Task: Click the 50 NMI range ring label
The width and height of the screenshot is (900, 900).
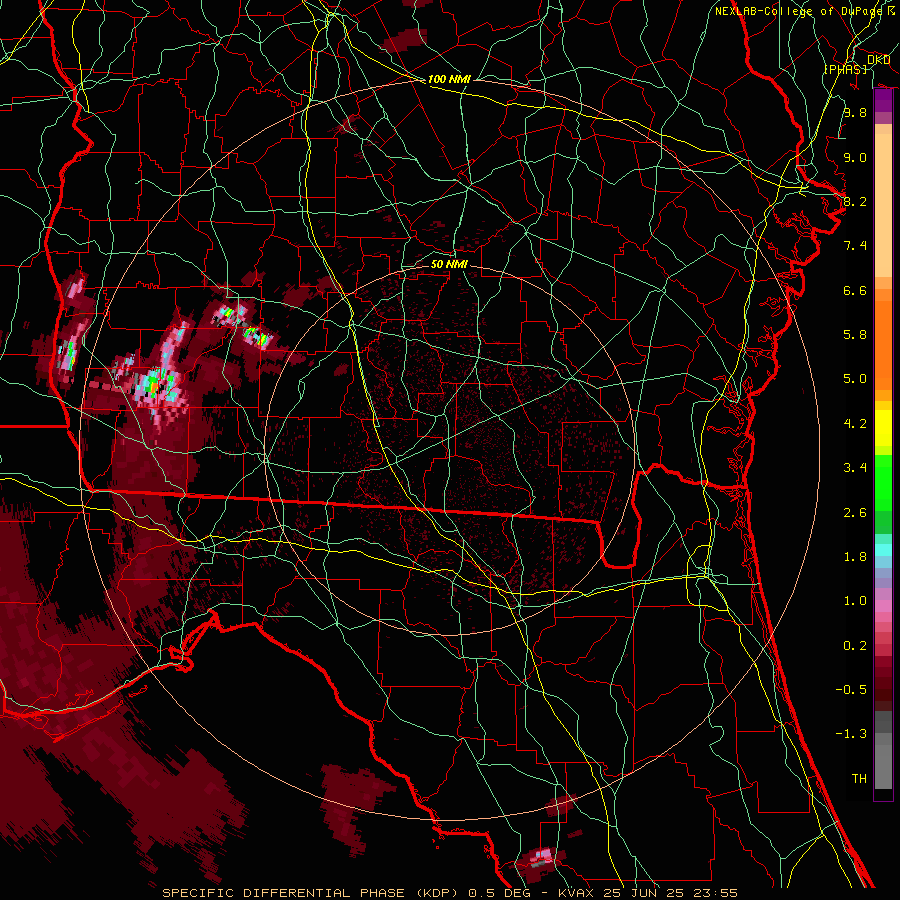Action: click(449, 264)
